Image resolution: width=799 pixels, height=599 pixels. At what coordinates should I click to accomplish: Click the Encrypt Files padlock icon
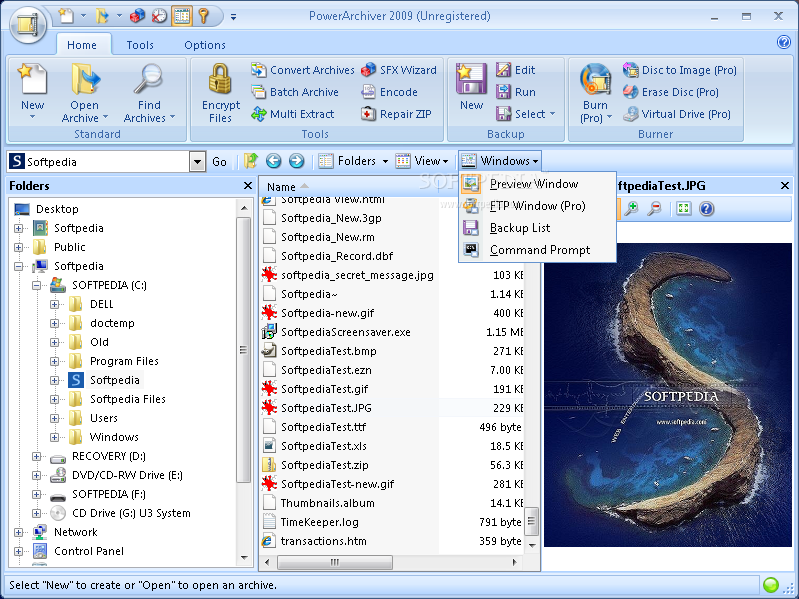(x=220, y=79)
